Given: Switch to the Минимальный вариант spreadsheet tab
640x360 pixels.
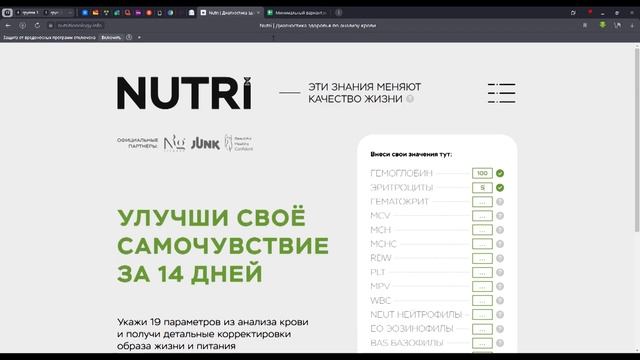Looking at the screenshot, I should pos(298,13).
